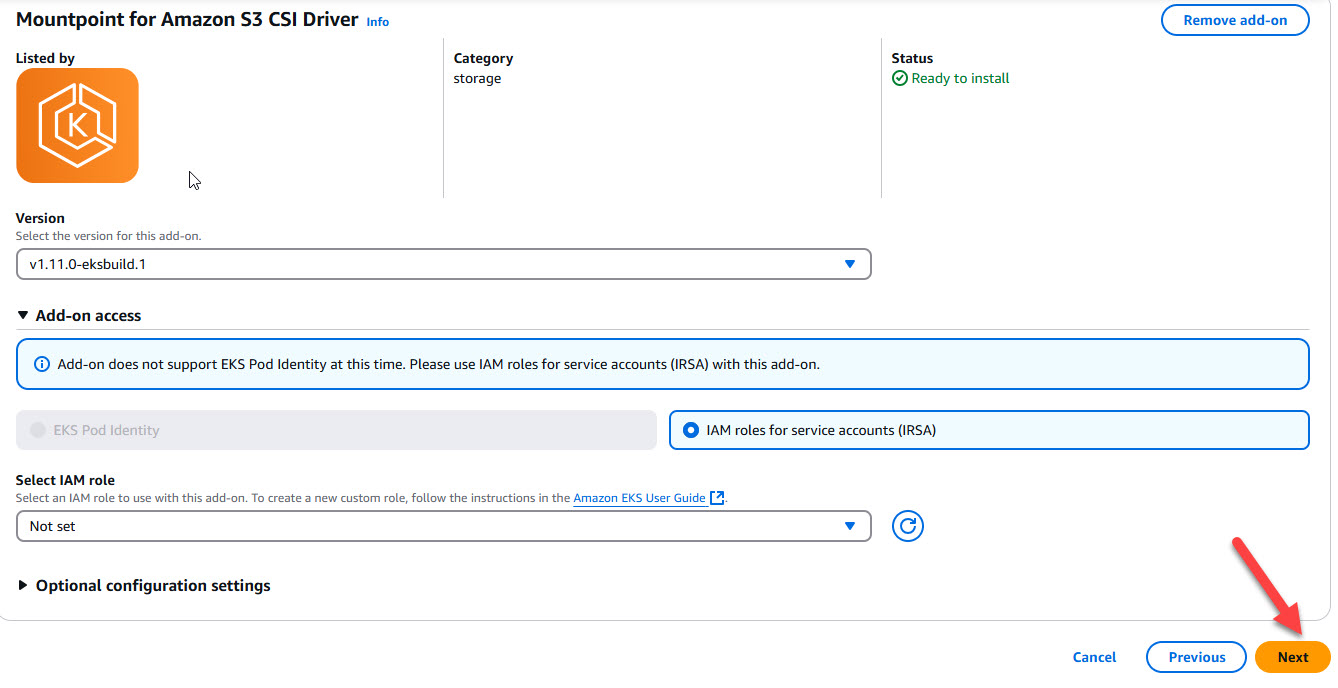Go to the Next step

click(x=1292, y=657)
